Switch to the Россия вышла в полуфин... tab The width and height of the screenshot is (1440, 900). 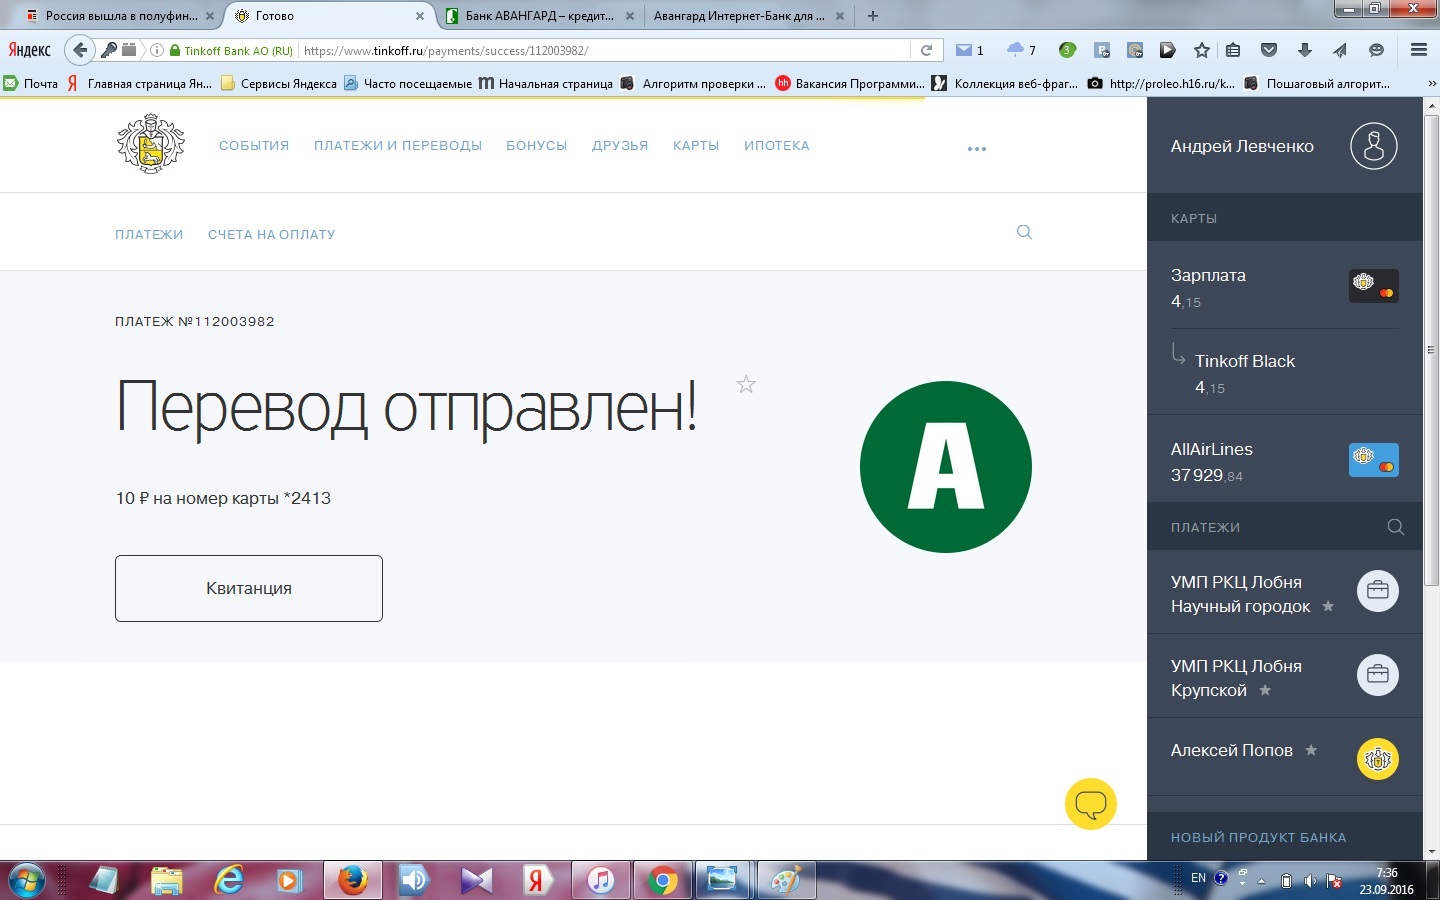click(x=119, y=16)
